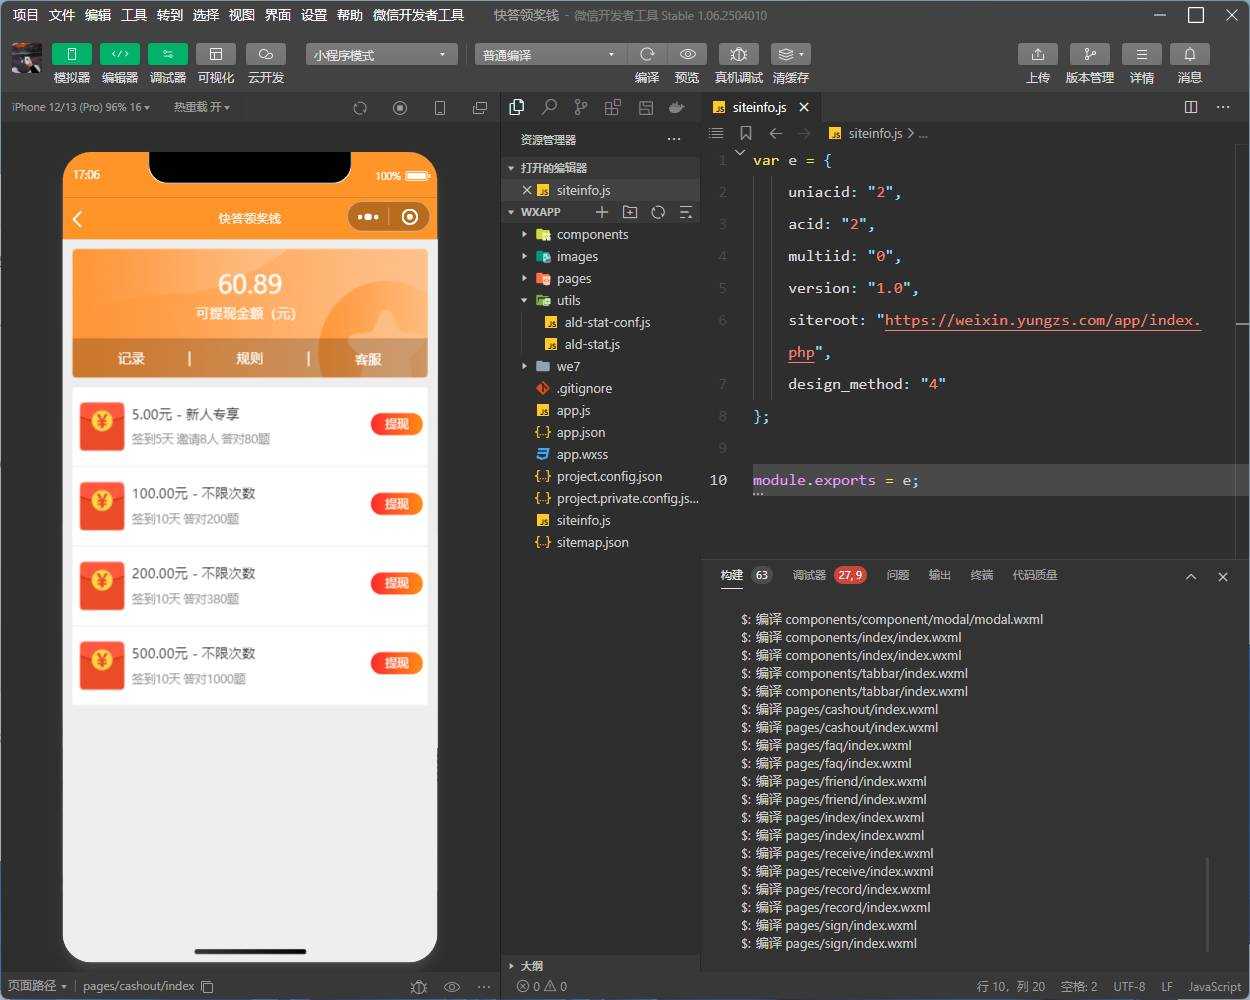Click the 编译 compile refresh icon
Image resolution: width=1250 pixels, height=1000 pixels.
point(647,54)
